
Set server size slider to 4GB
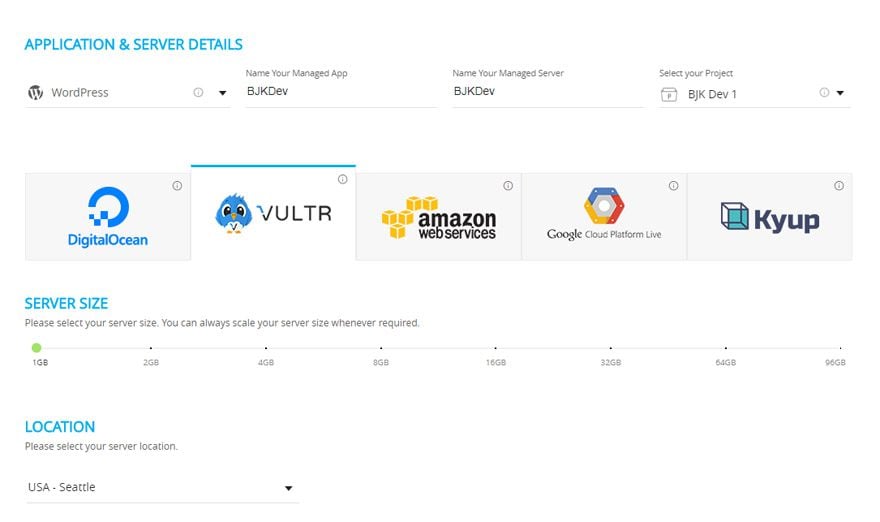coord(266,348)
